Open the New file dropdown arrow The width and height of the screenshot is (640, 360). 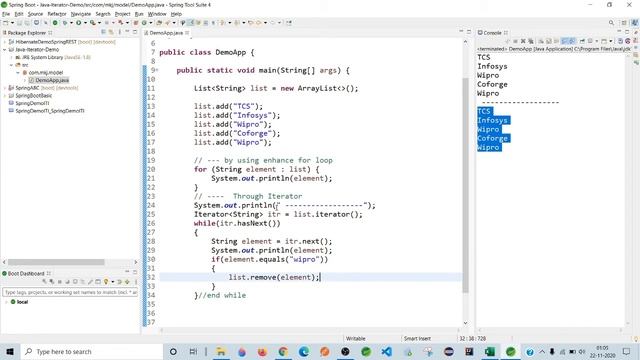point(12,23)
